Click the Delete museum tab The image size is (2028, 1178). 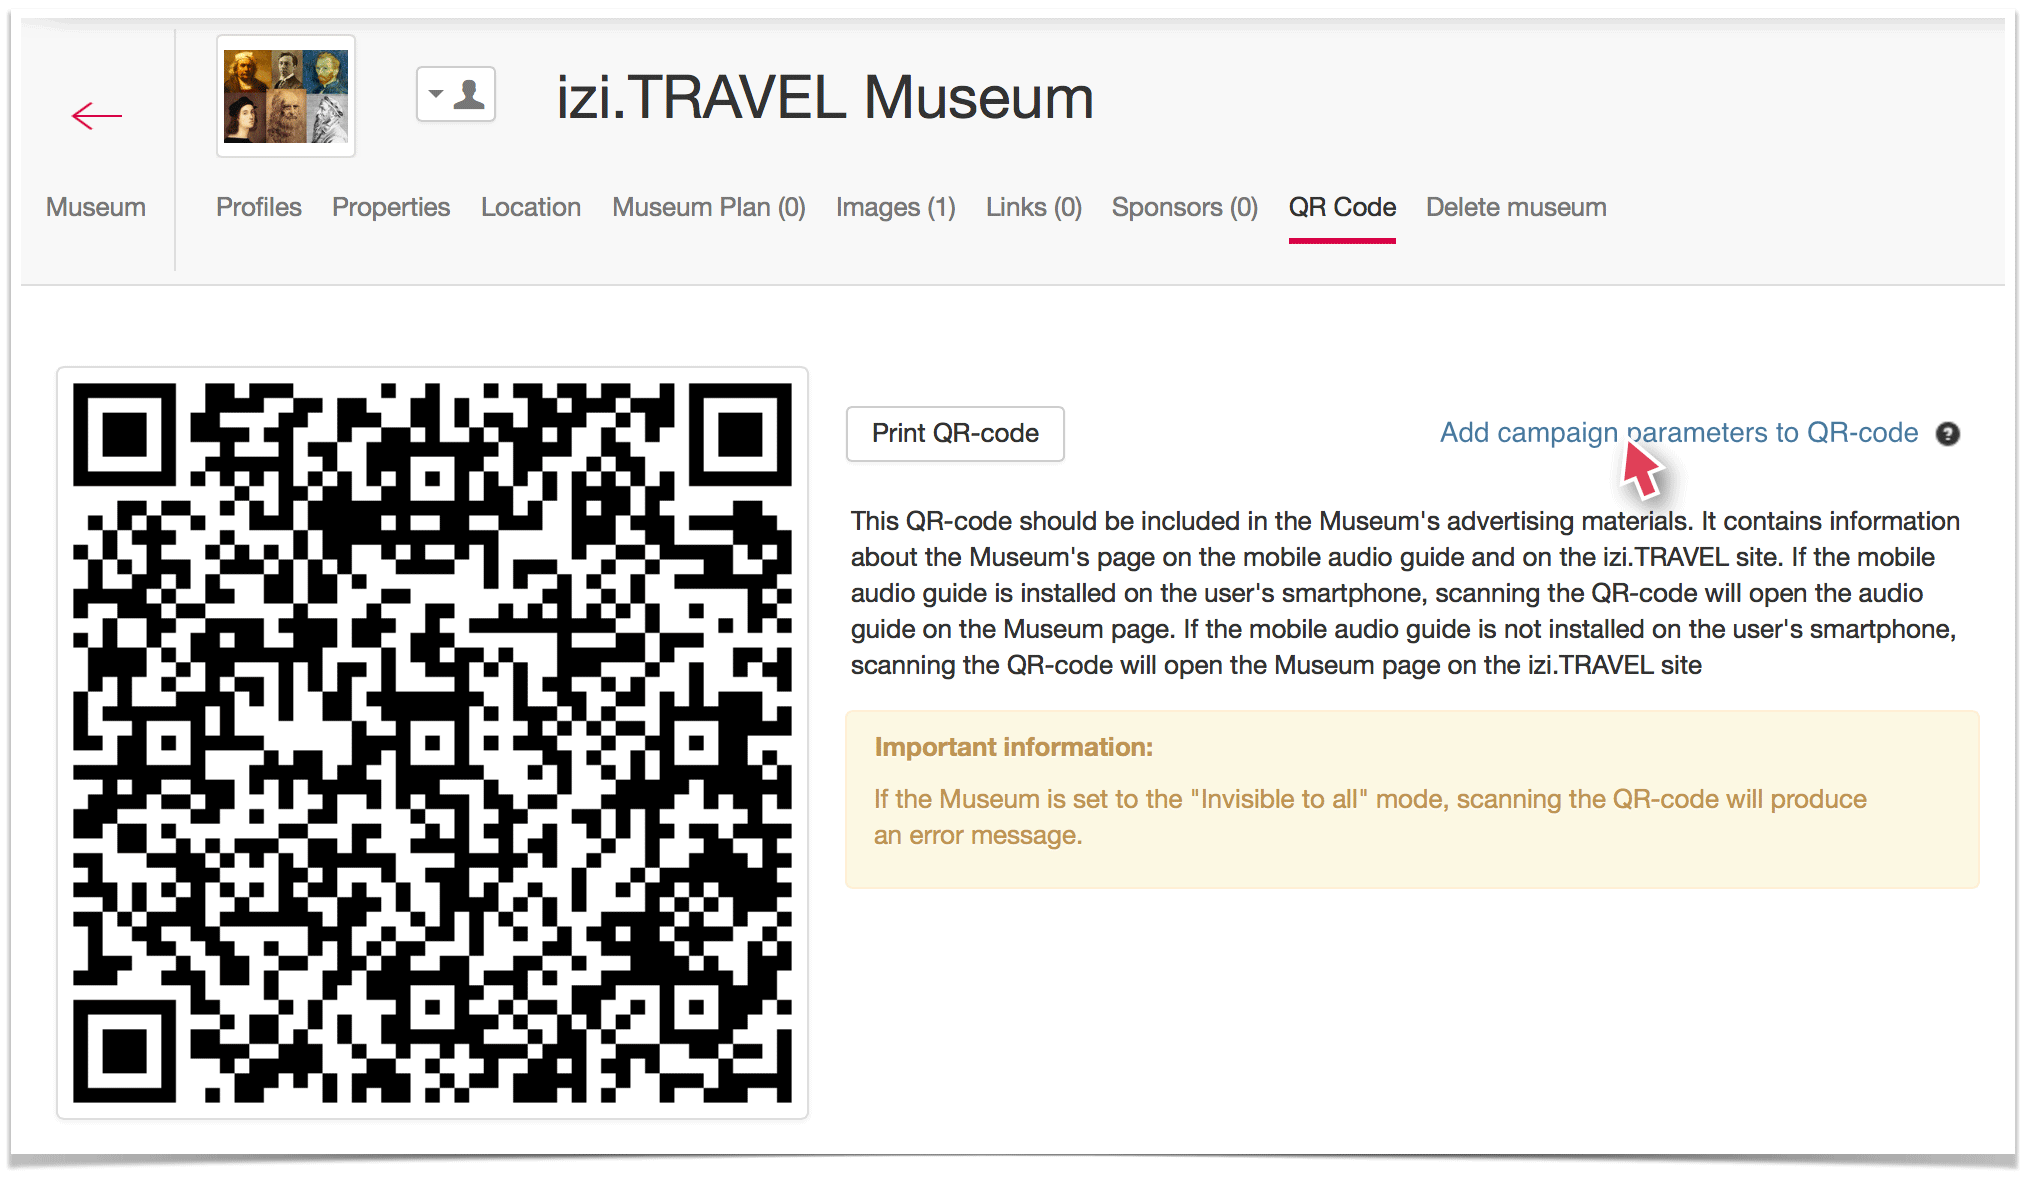point(1516,207)
